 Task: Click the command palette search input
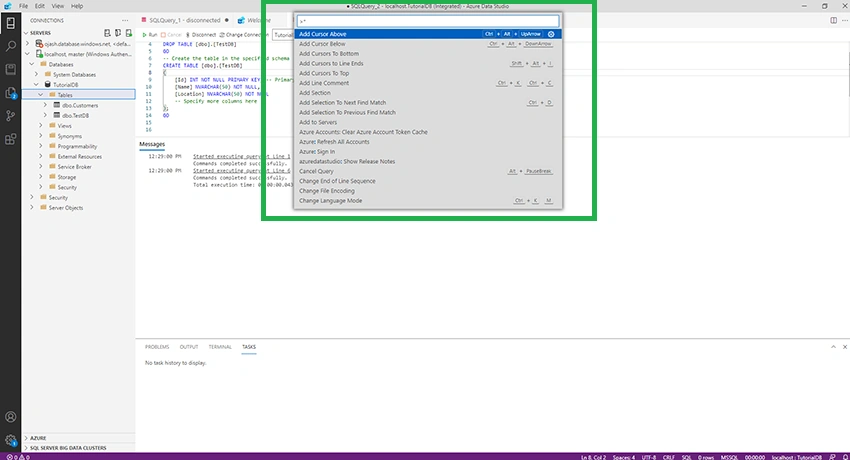[x=427, y=21]
